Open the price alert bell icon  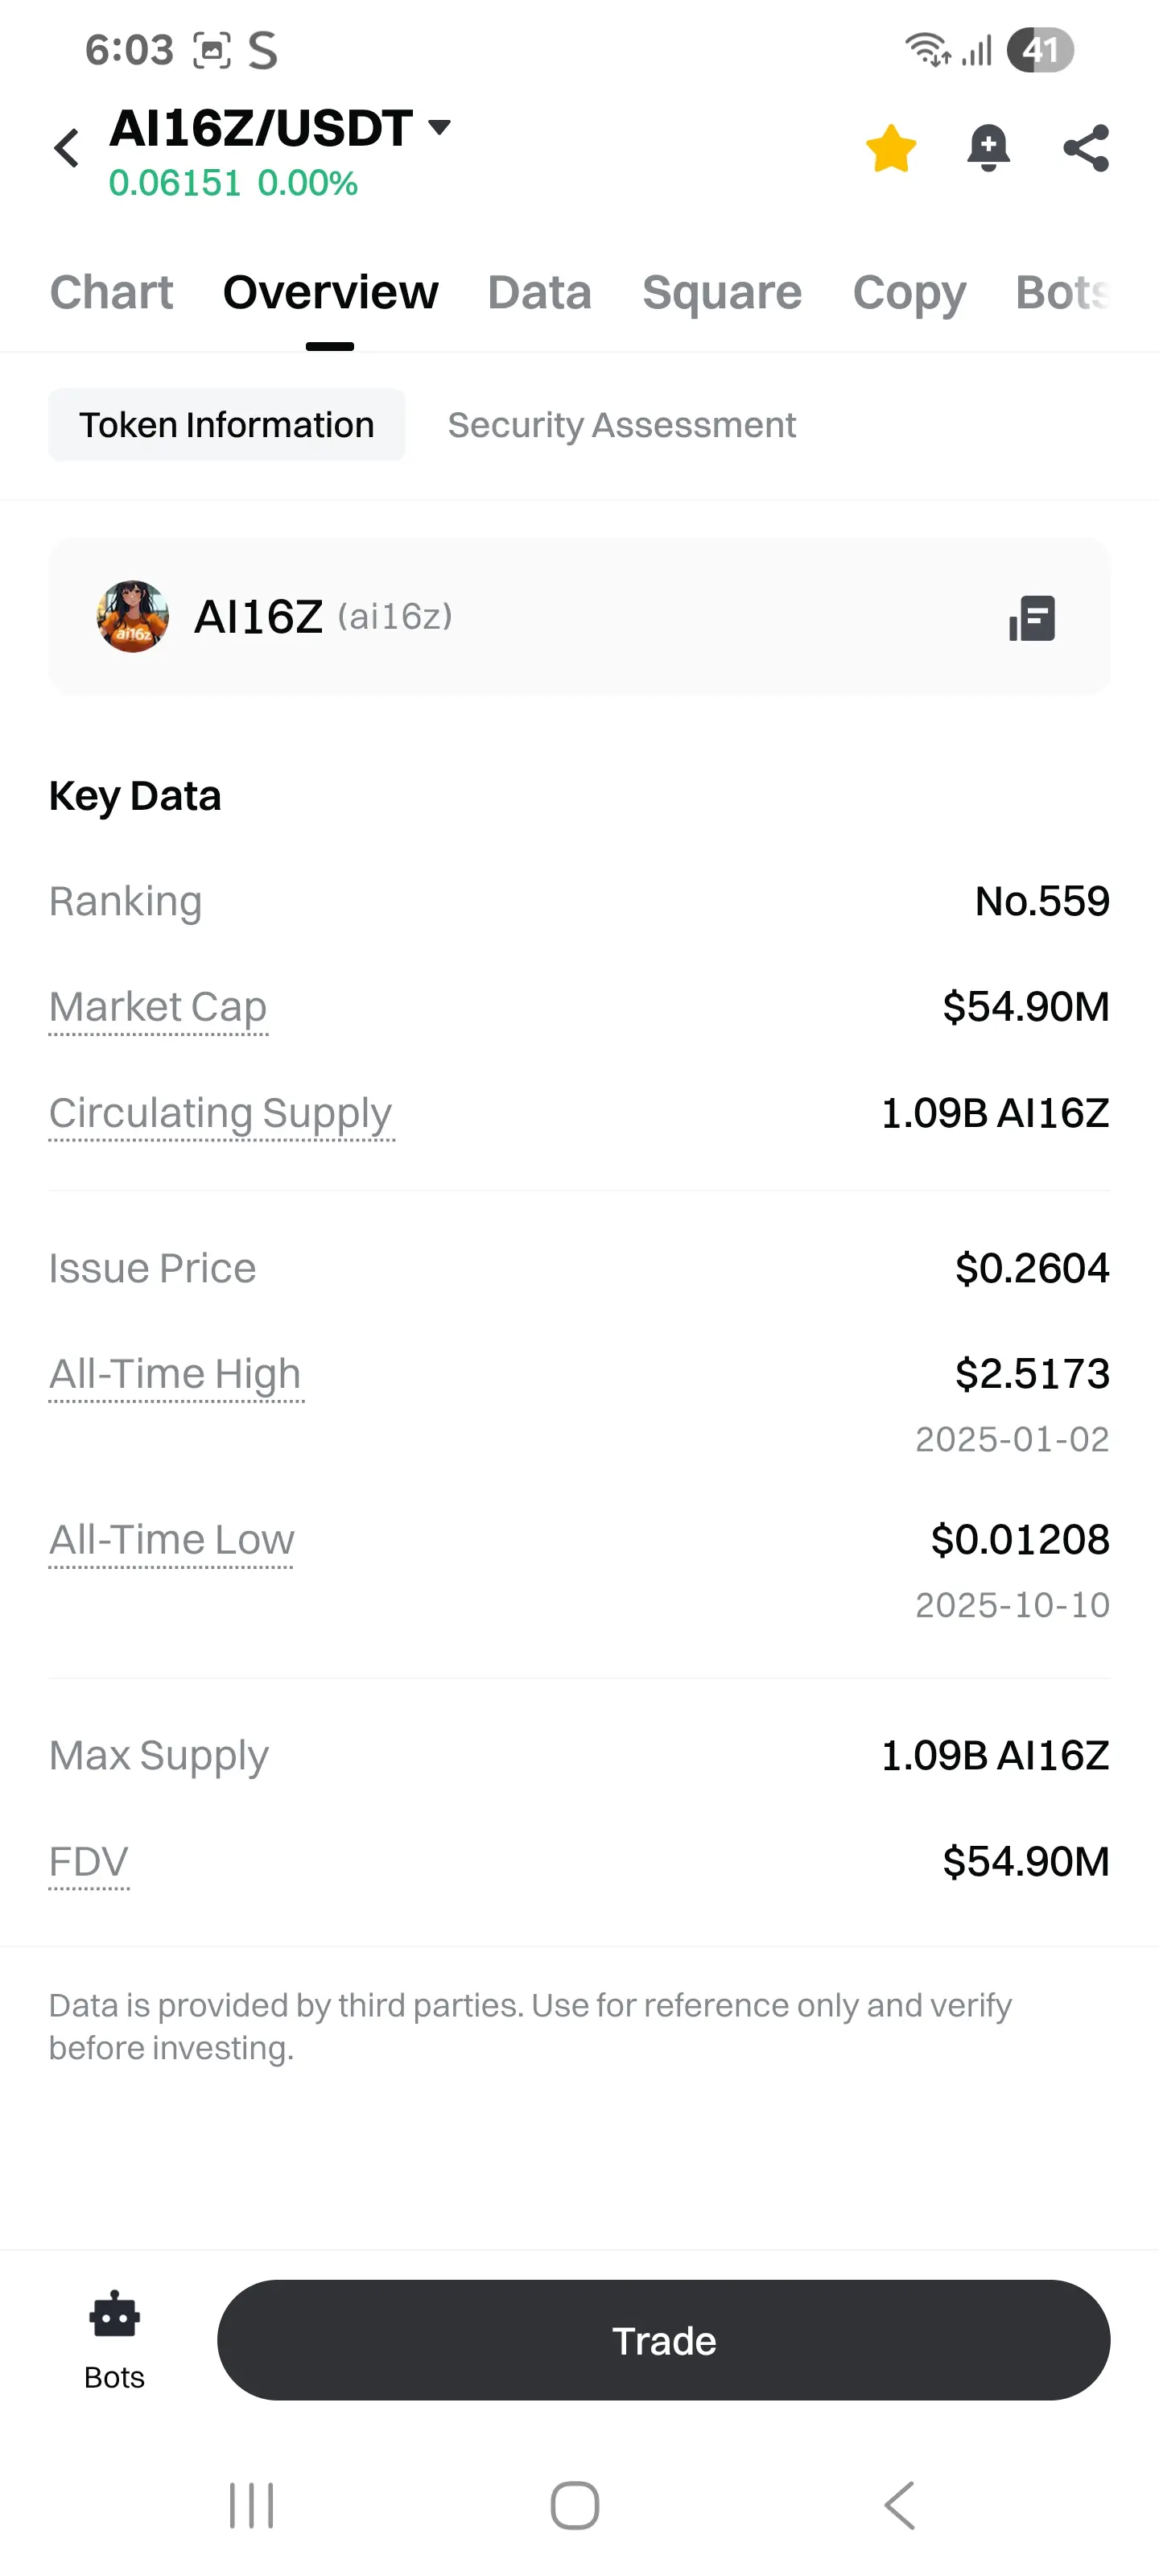pyautogui.click(x=988, y=149)
